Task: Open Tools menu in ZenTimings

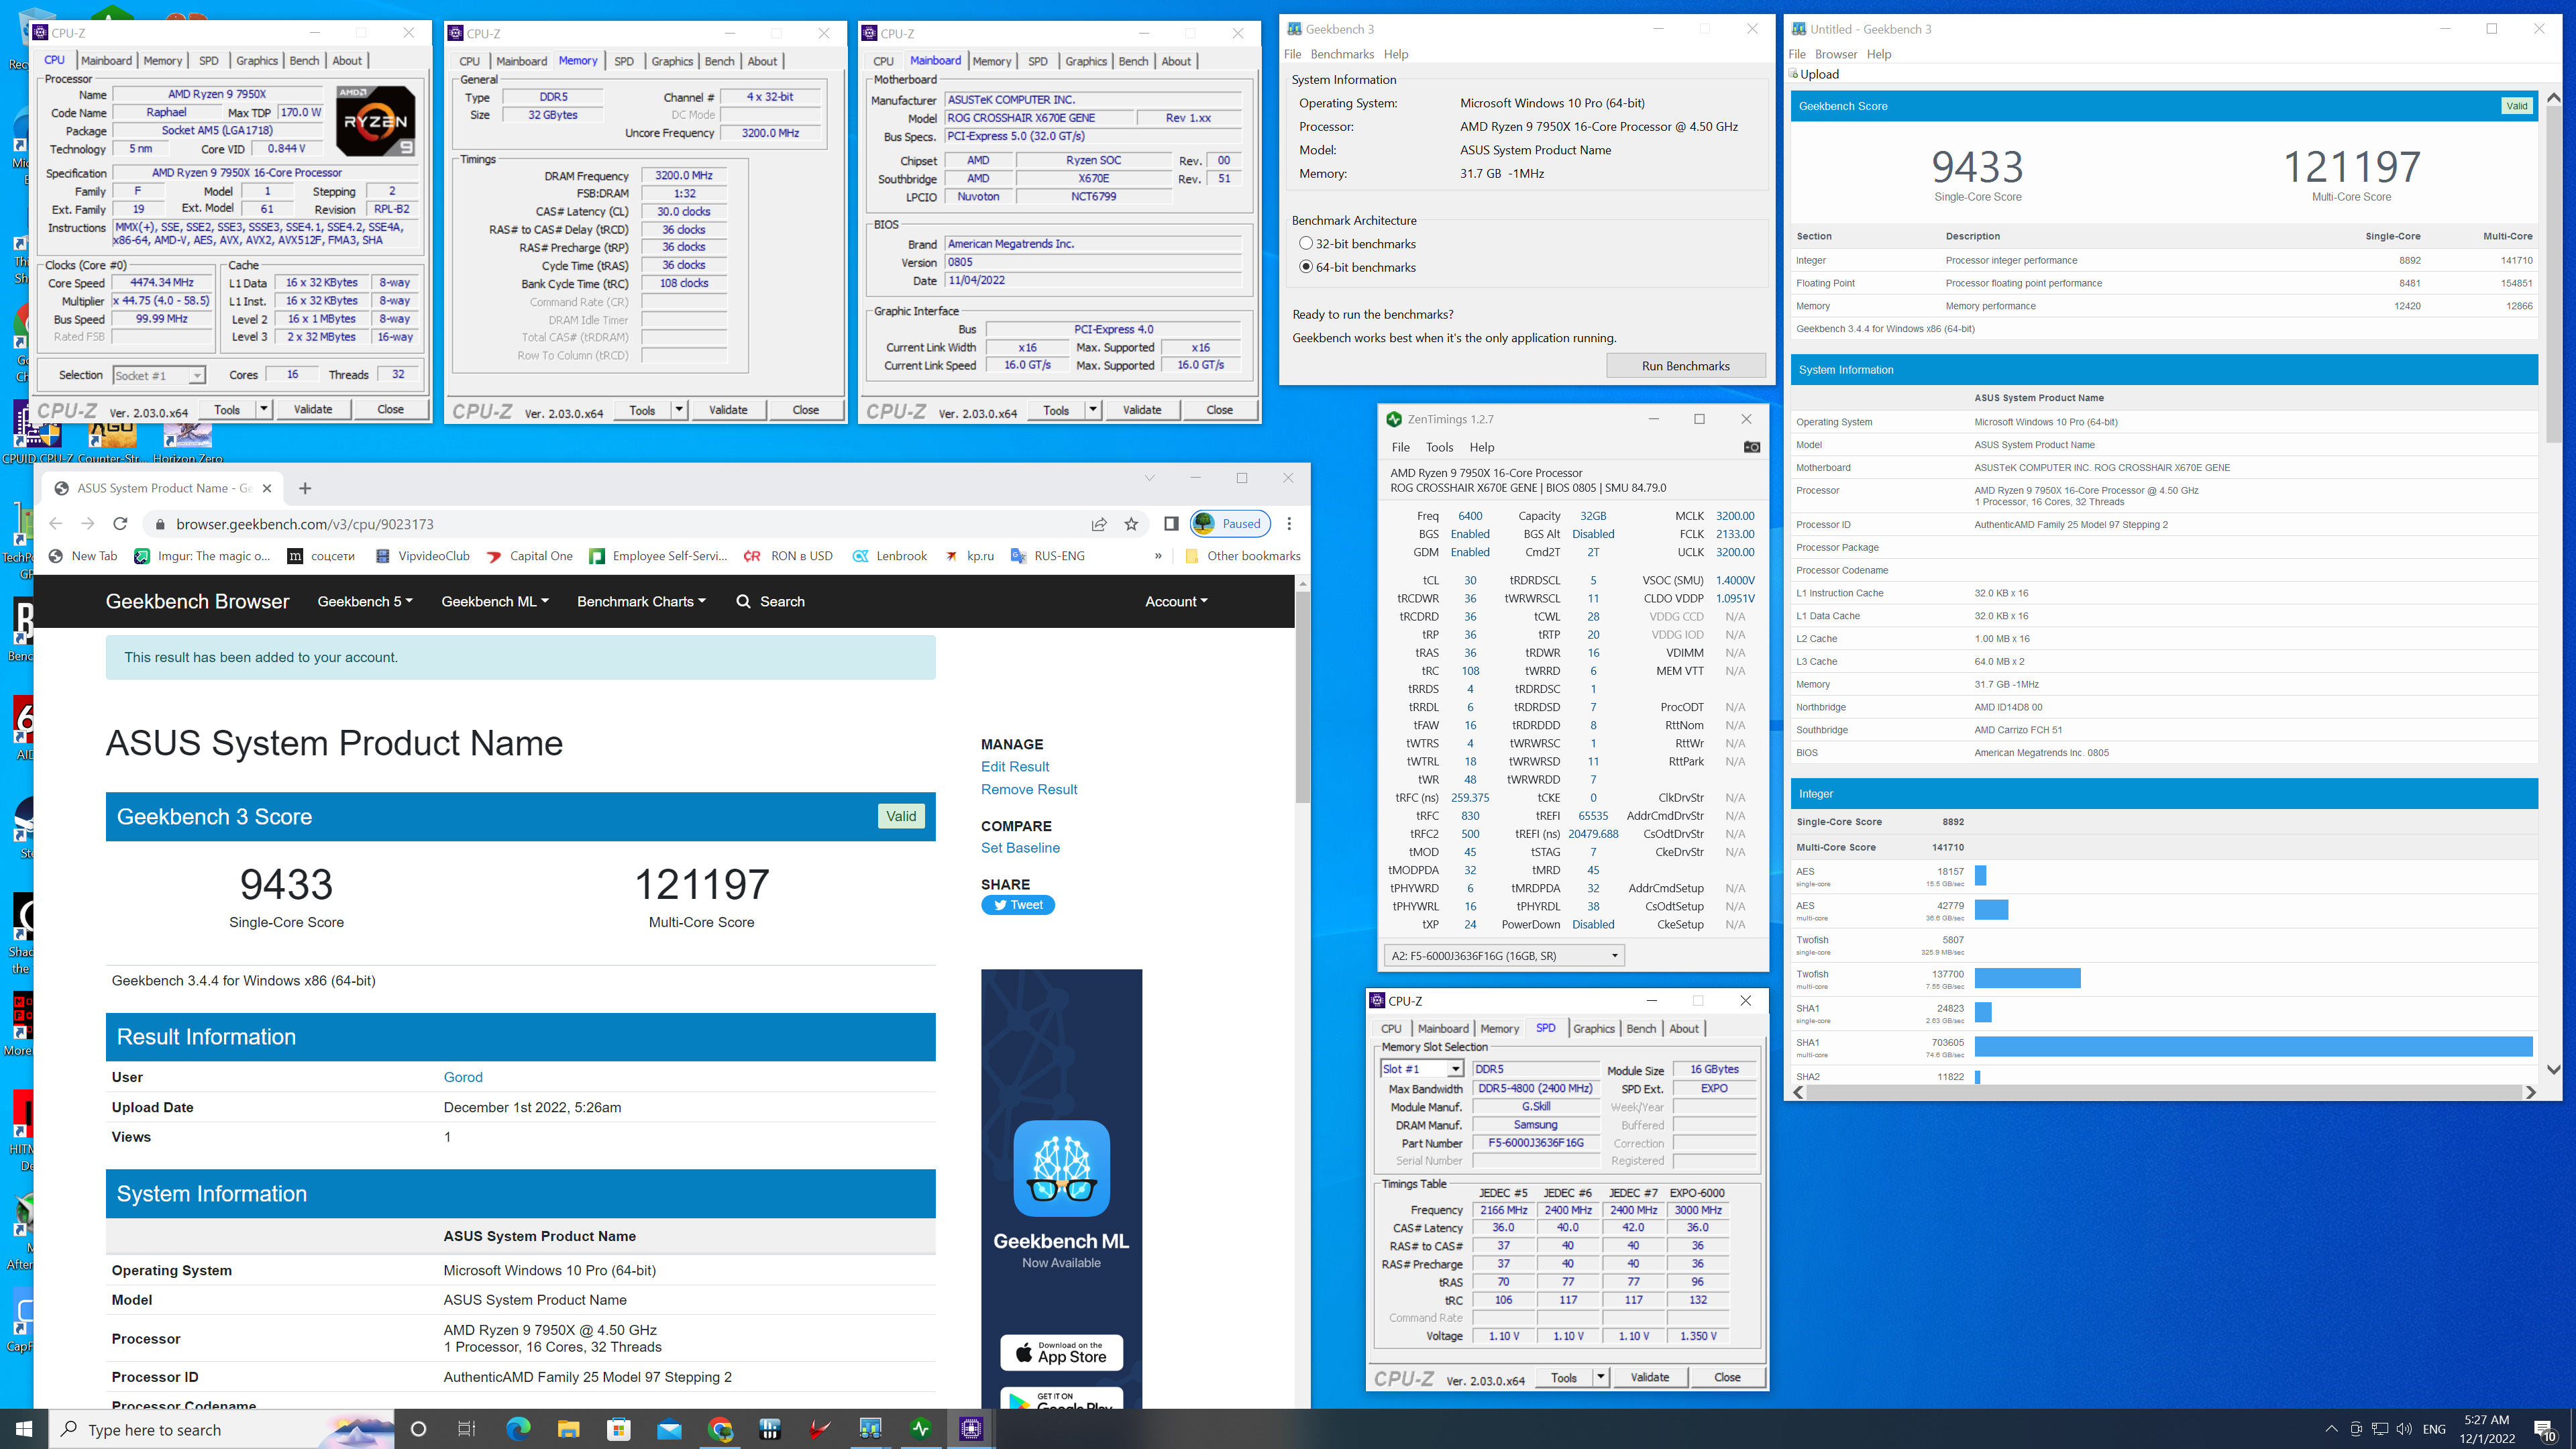Action: 1439,447
